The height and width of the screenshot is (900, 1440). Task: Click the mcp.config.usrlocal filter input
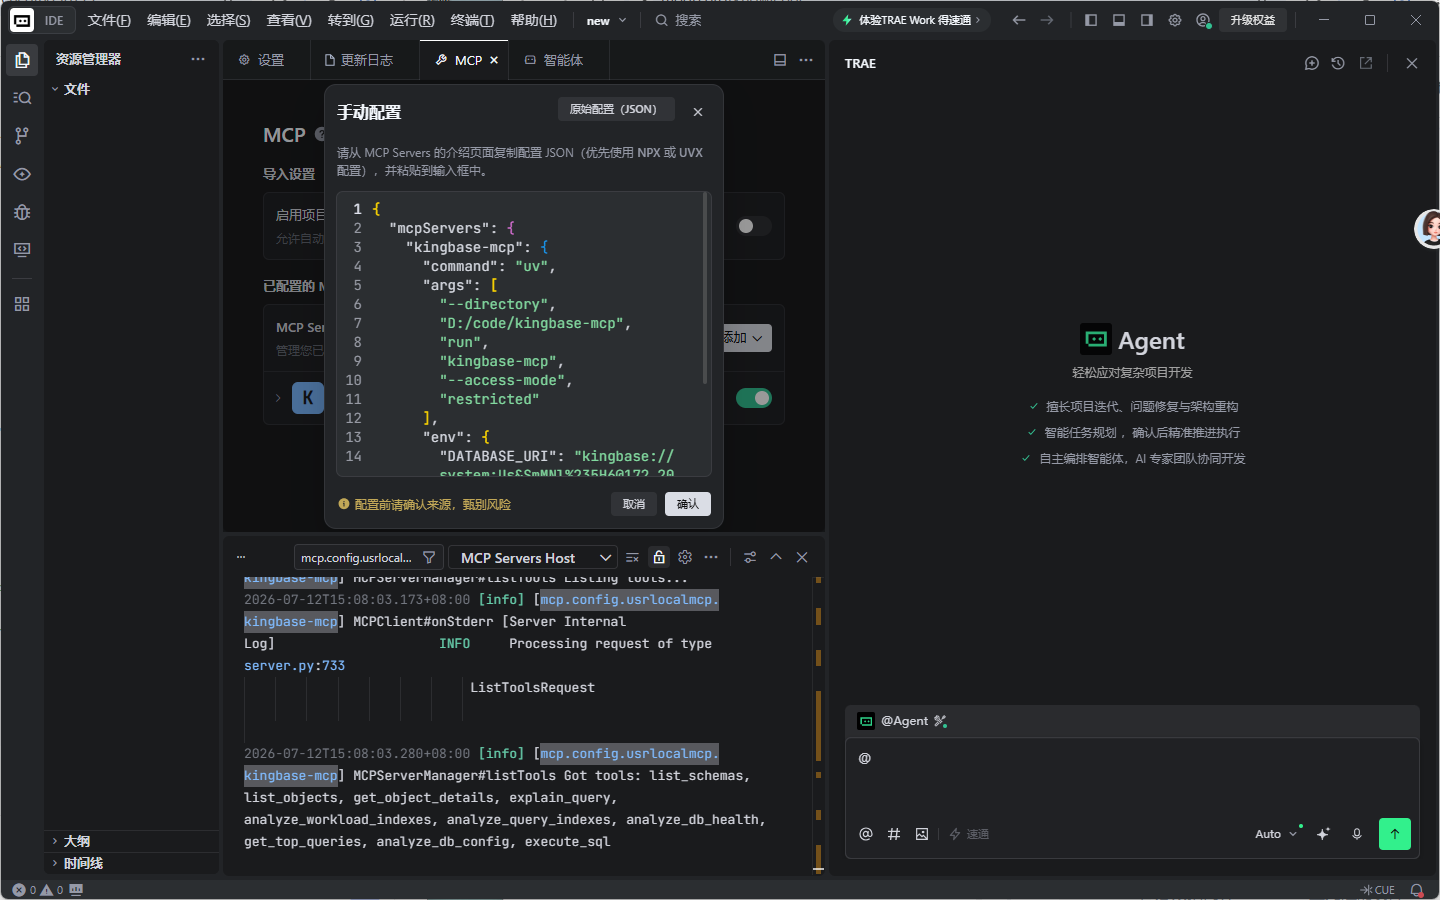356,557
